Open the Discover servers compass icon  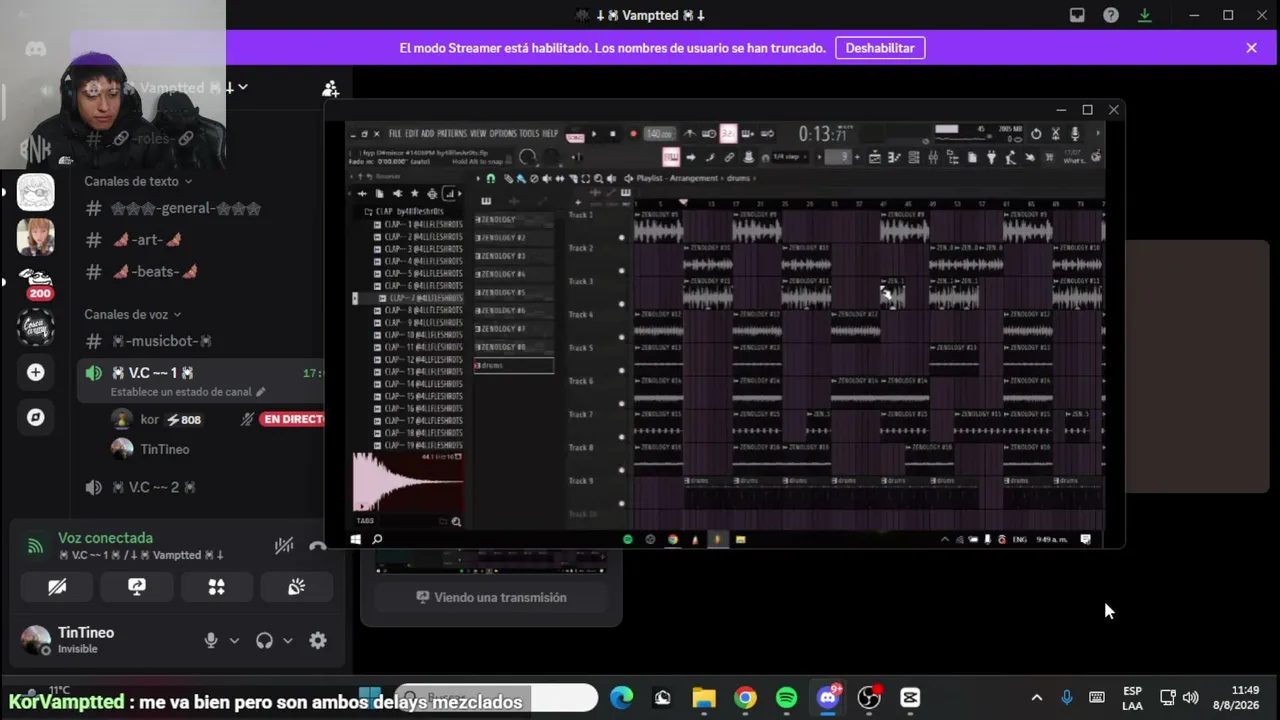tap(36, 417)
